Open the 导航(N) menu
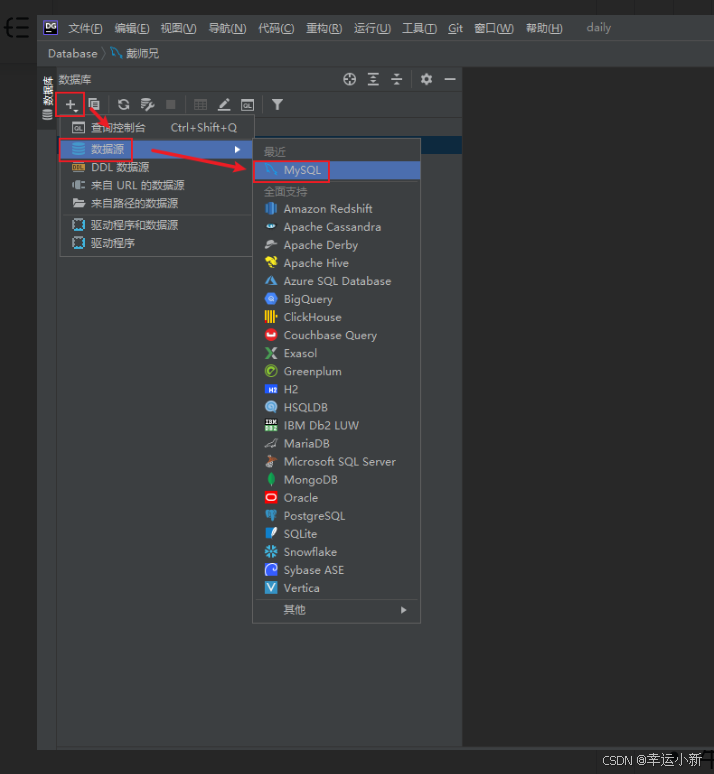The height and width of the screenshot is (774, 714). [227, 28]
